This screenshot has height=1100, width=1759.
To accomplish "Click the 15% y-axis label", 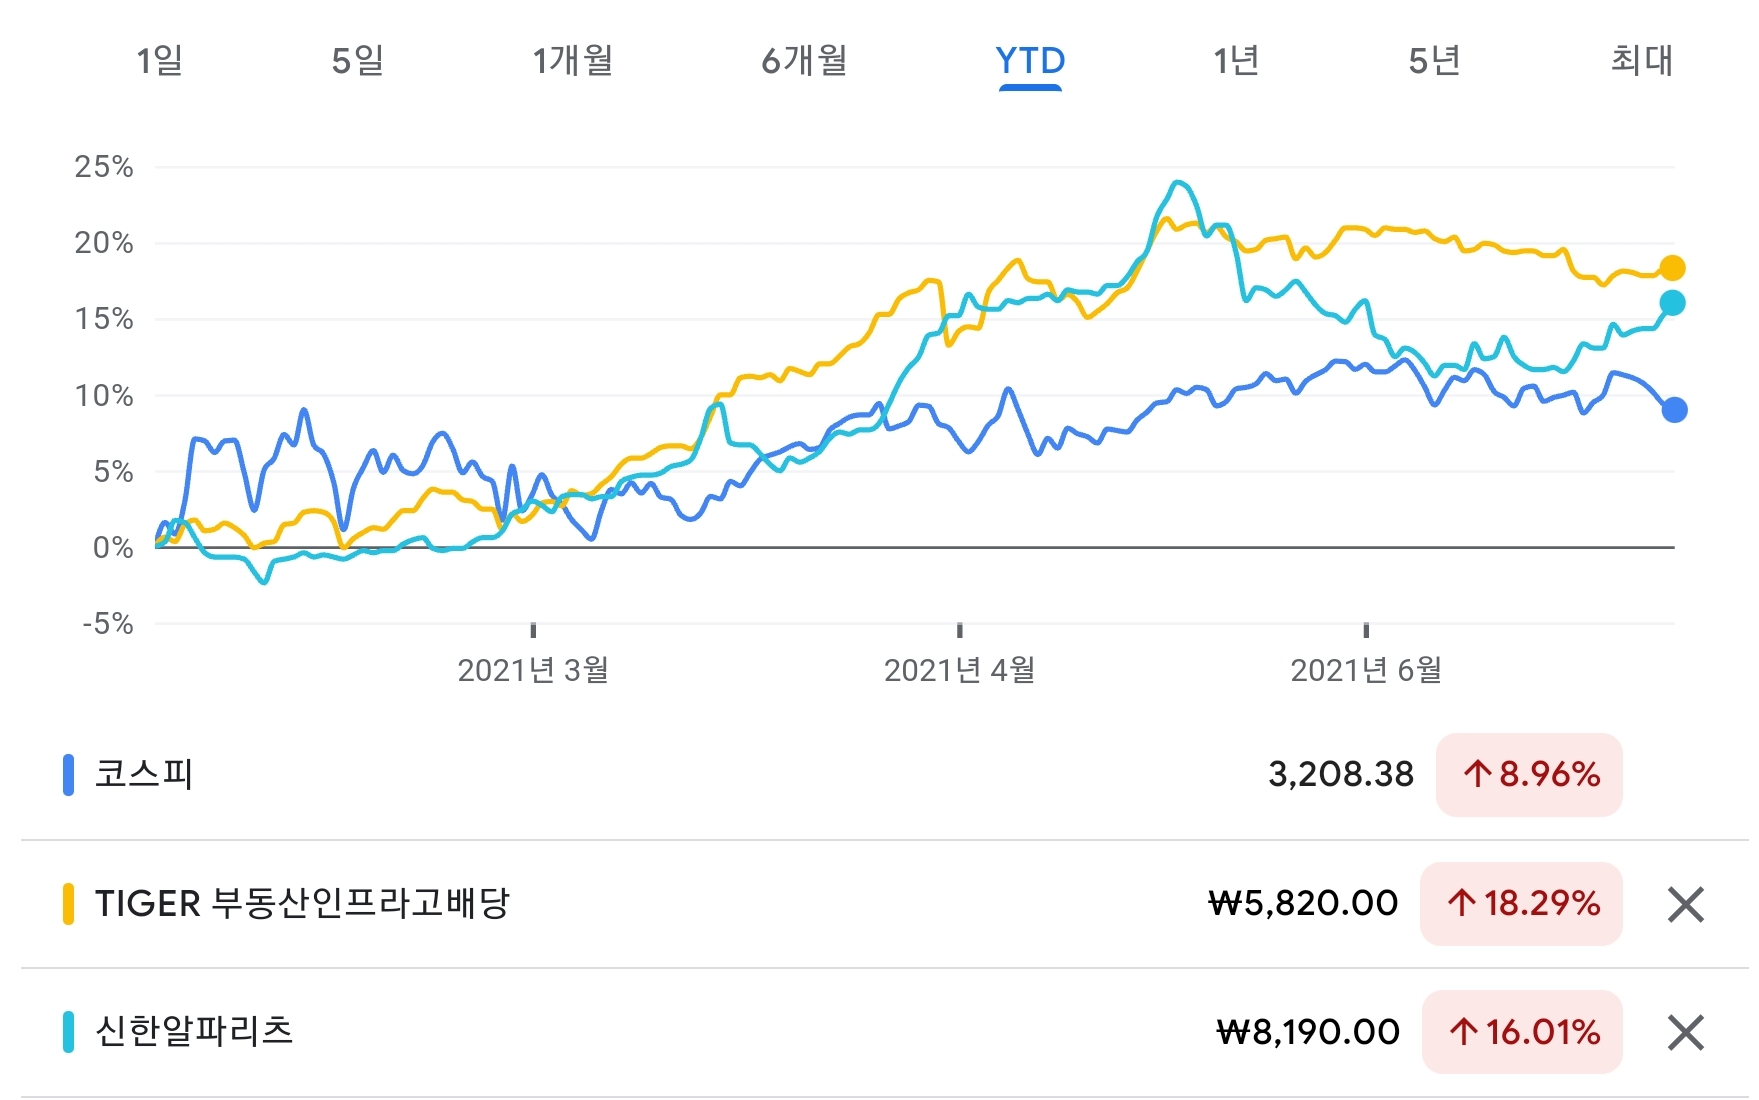I will 104,319.
